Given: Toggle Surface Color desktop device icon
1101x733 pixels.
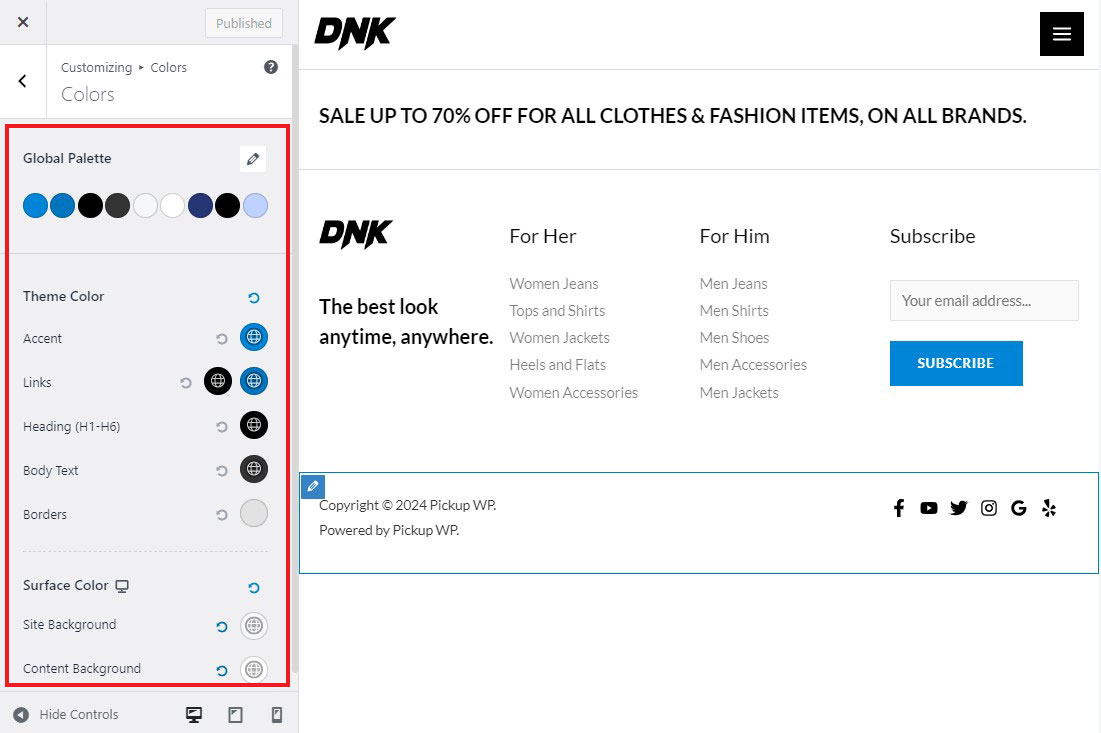Looking at the screenshot, I should tap(122, 586).
